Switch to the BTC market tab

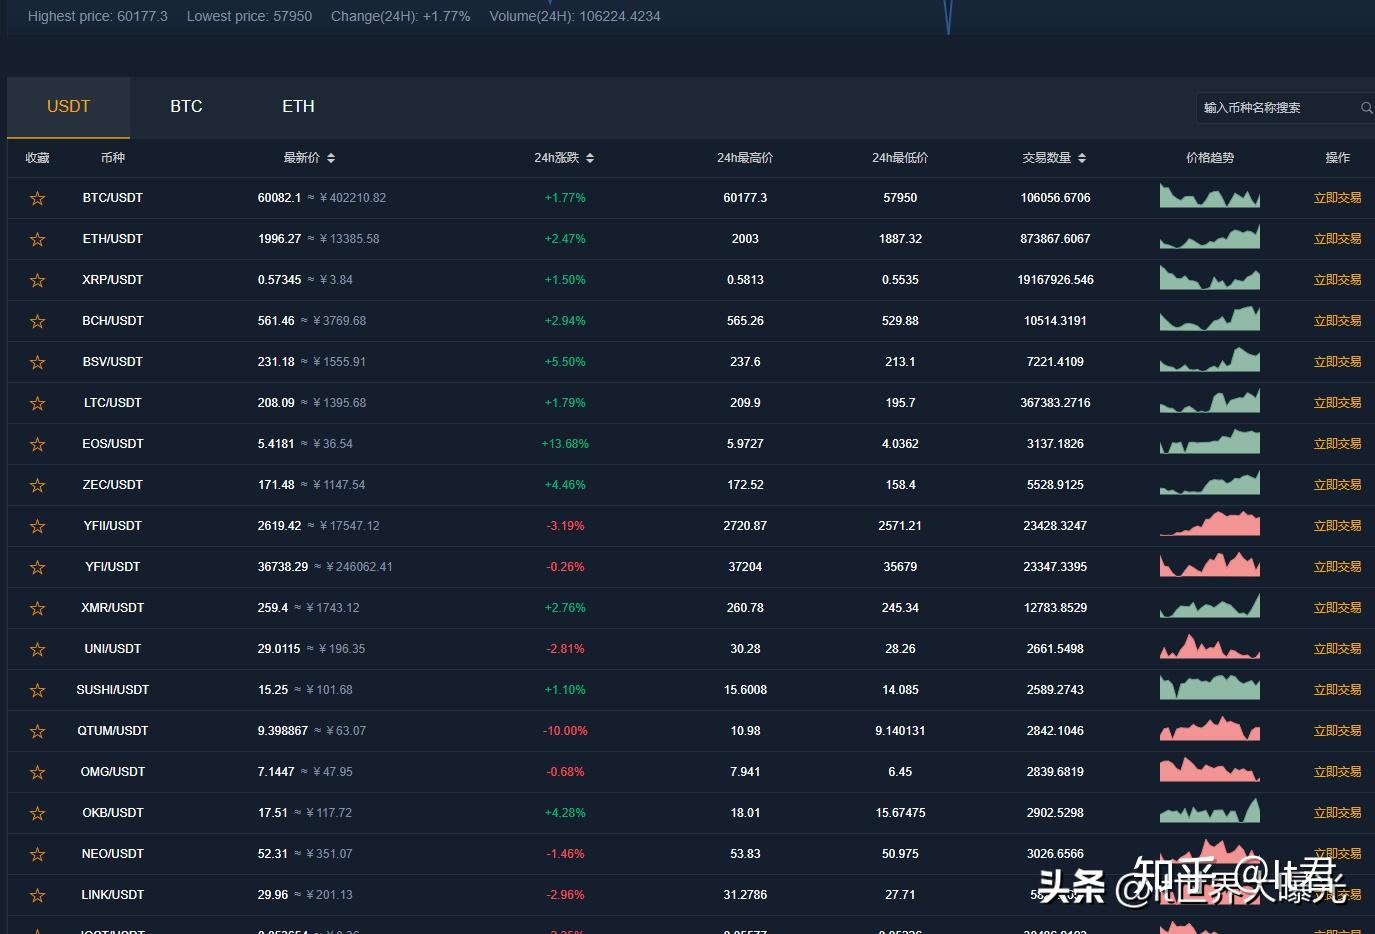click(186, 107)
